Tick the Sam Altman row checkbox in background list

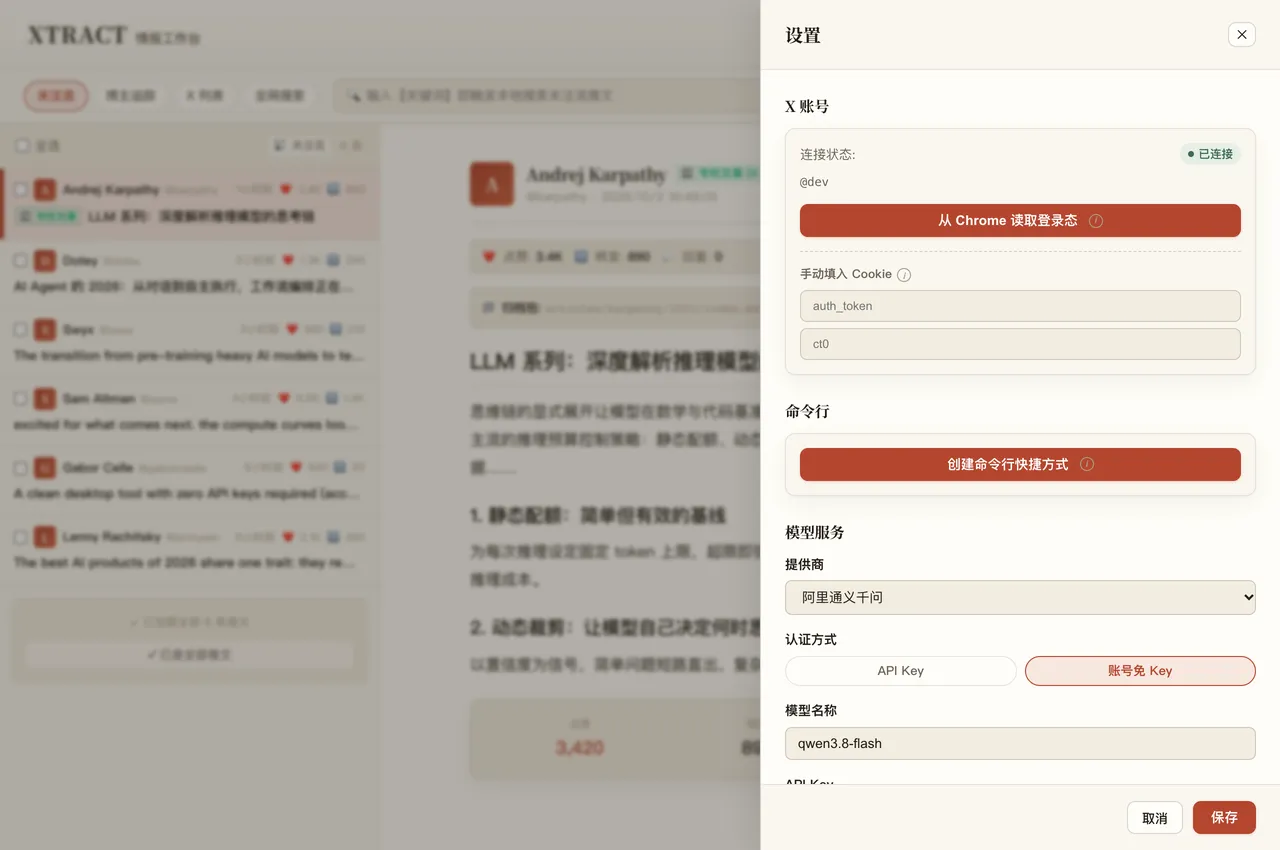click(x=21, y=398)
